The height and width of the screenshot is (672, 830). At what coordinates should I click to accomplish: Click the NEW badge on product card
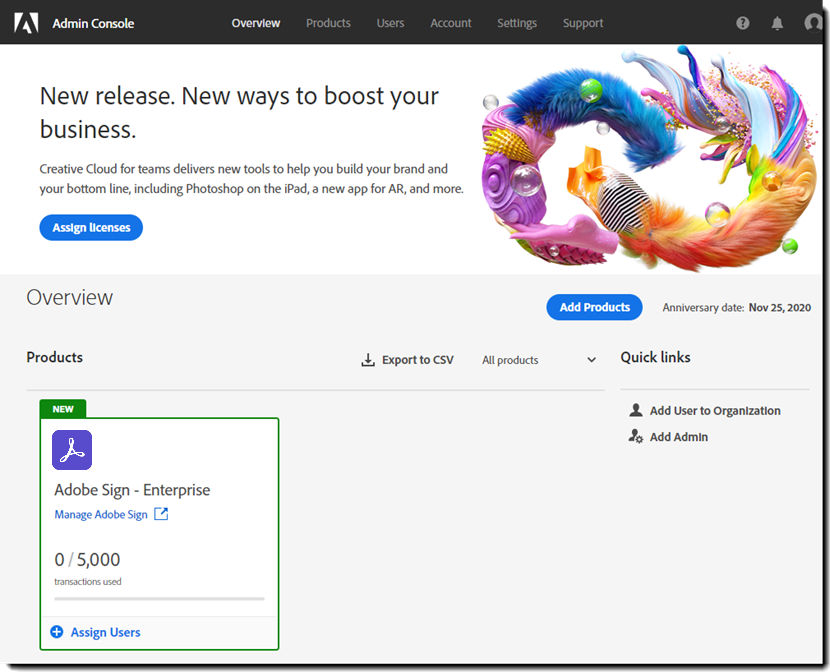click(63, 409)
